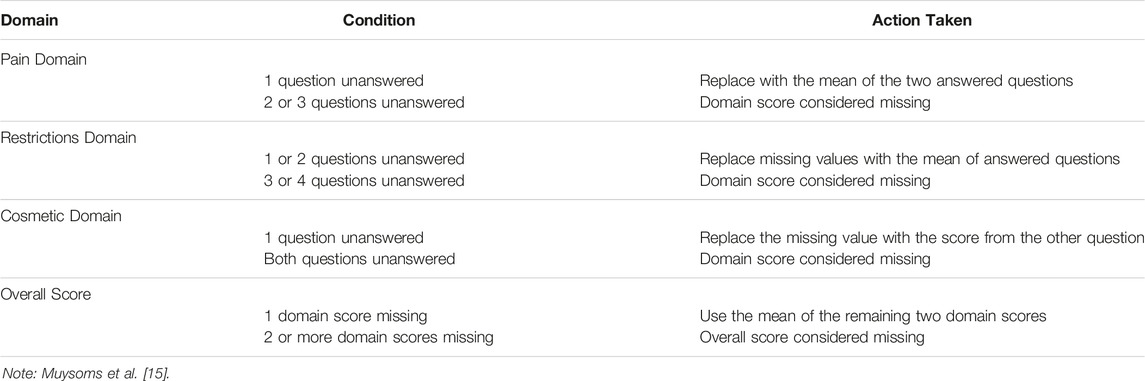Image resolution: width=1145 pixels, height=381 pixels.
Task: Click the 'Both questions unanswered' cell
Action: 359,259
